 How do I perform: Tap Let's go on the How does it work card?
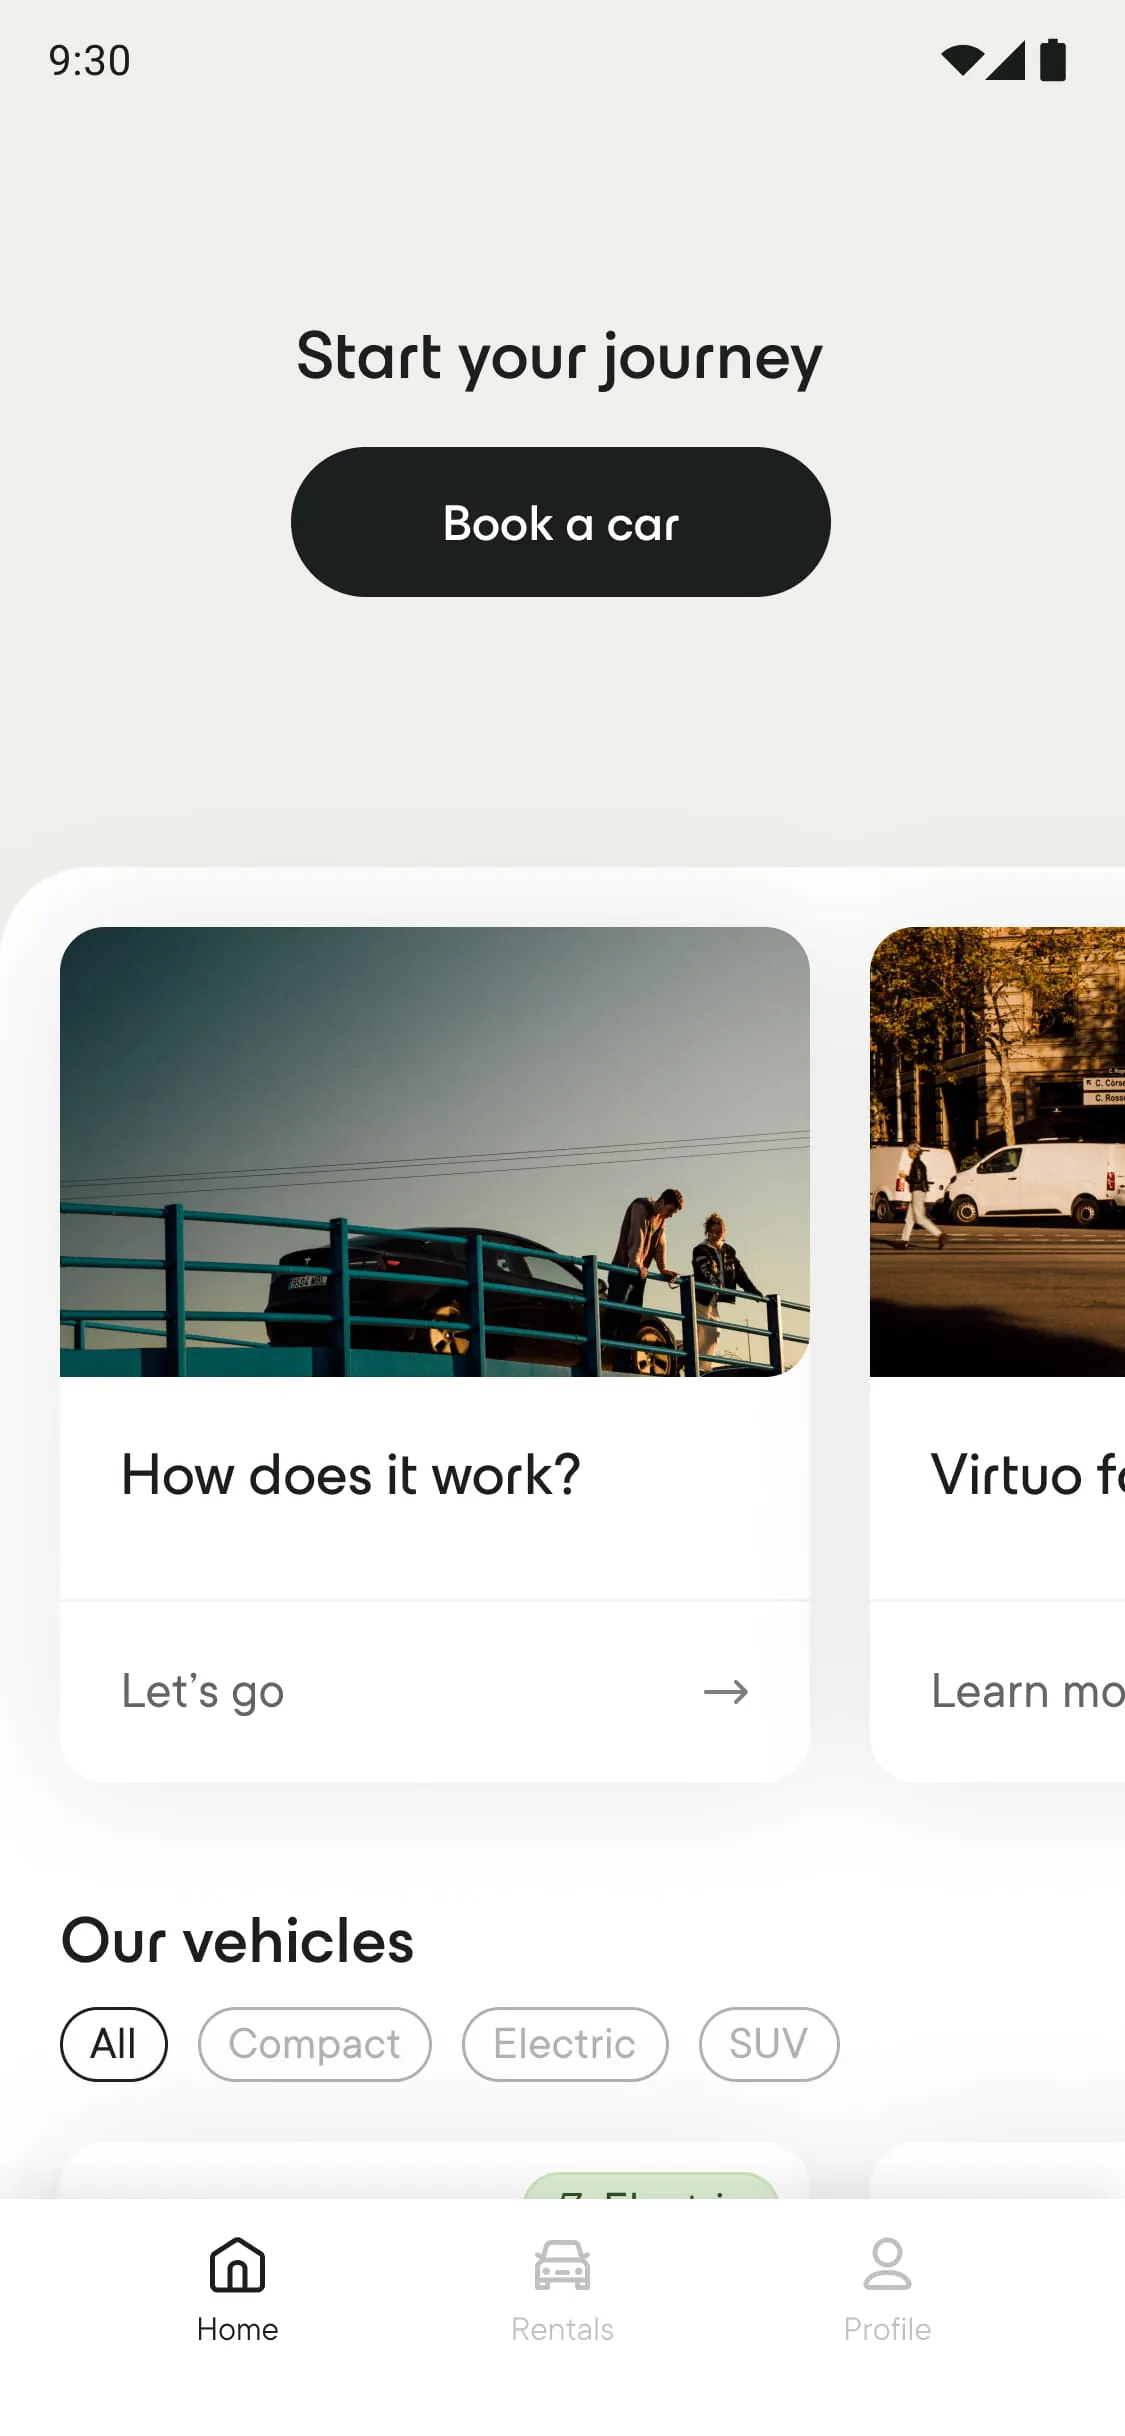pyautogui.click(x=201, y=1692)
